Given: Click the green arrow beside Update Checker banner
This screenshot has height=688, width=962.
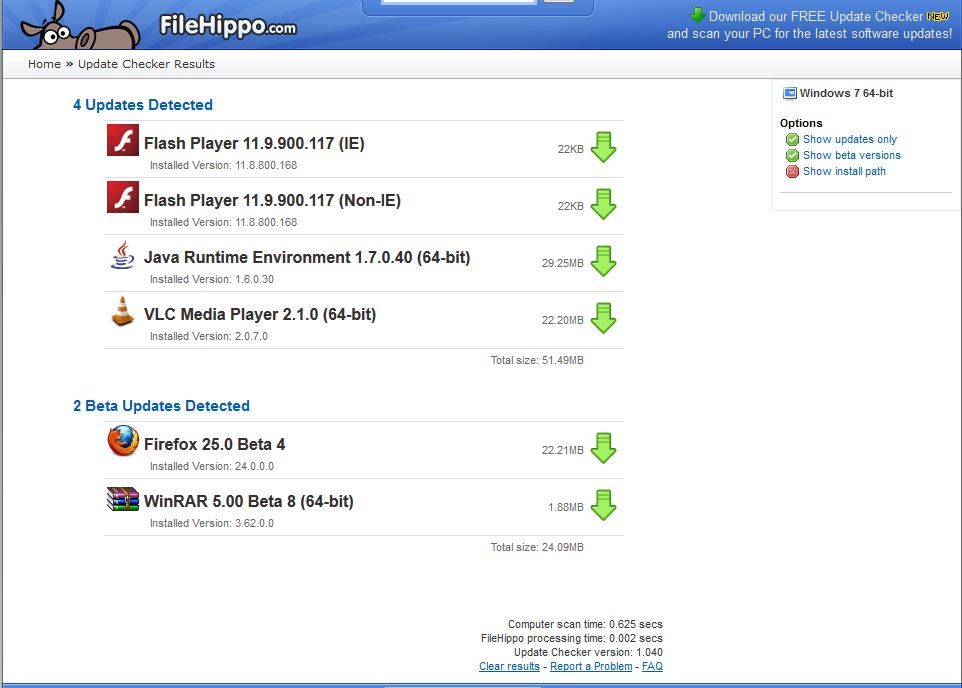Looking at the screenshot, I should pos(698,15).
